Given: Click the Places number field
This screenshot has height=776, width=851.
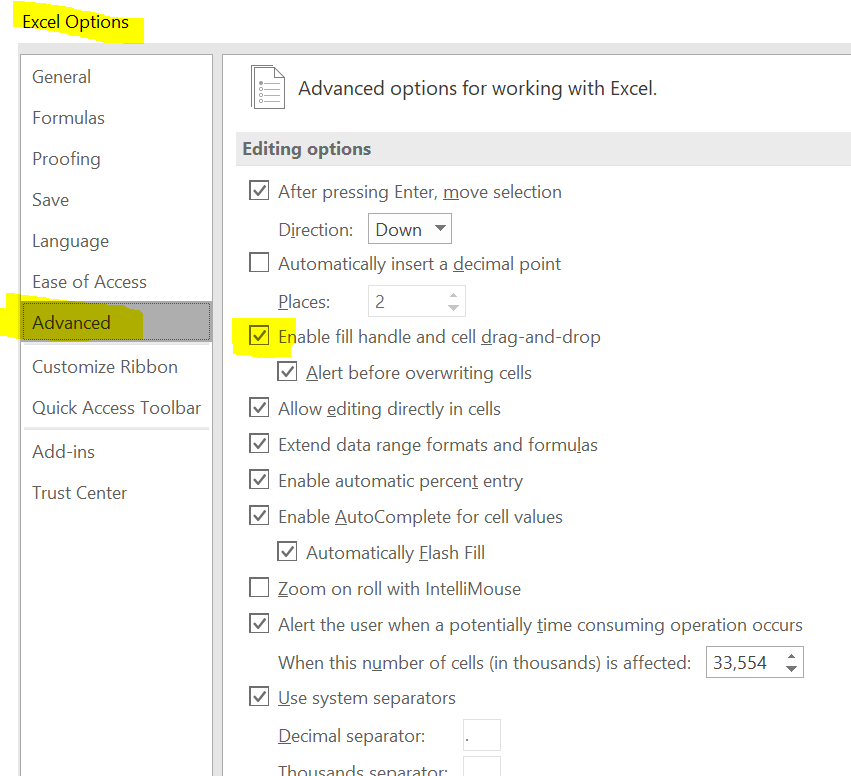Looking at the screenshot, I should [x=407, y=301].
